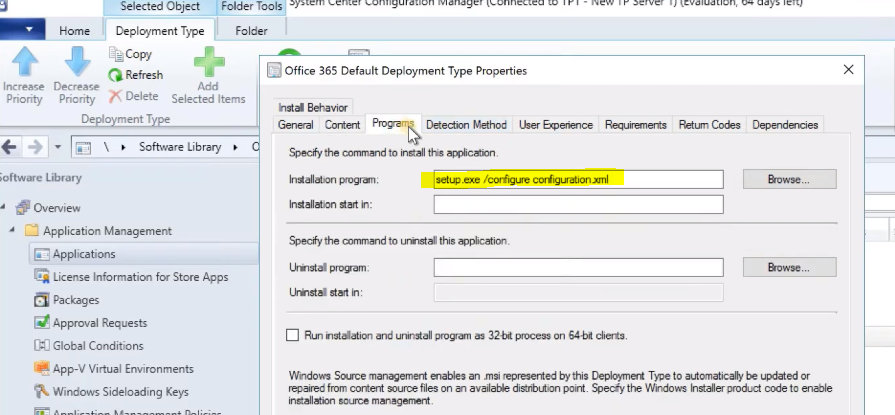Click the Selected Object contextual tab header

(160, 7)
